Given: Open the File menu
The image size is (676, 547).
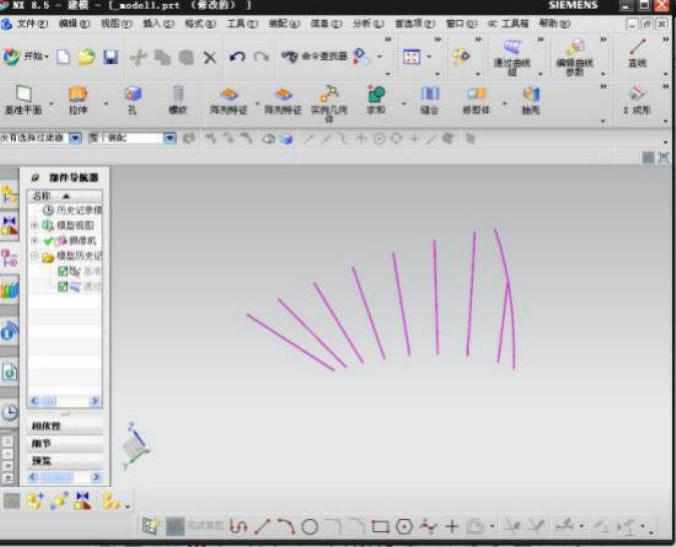Looking at the screenshot, I should (31, 23).
